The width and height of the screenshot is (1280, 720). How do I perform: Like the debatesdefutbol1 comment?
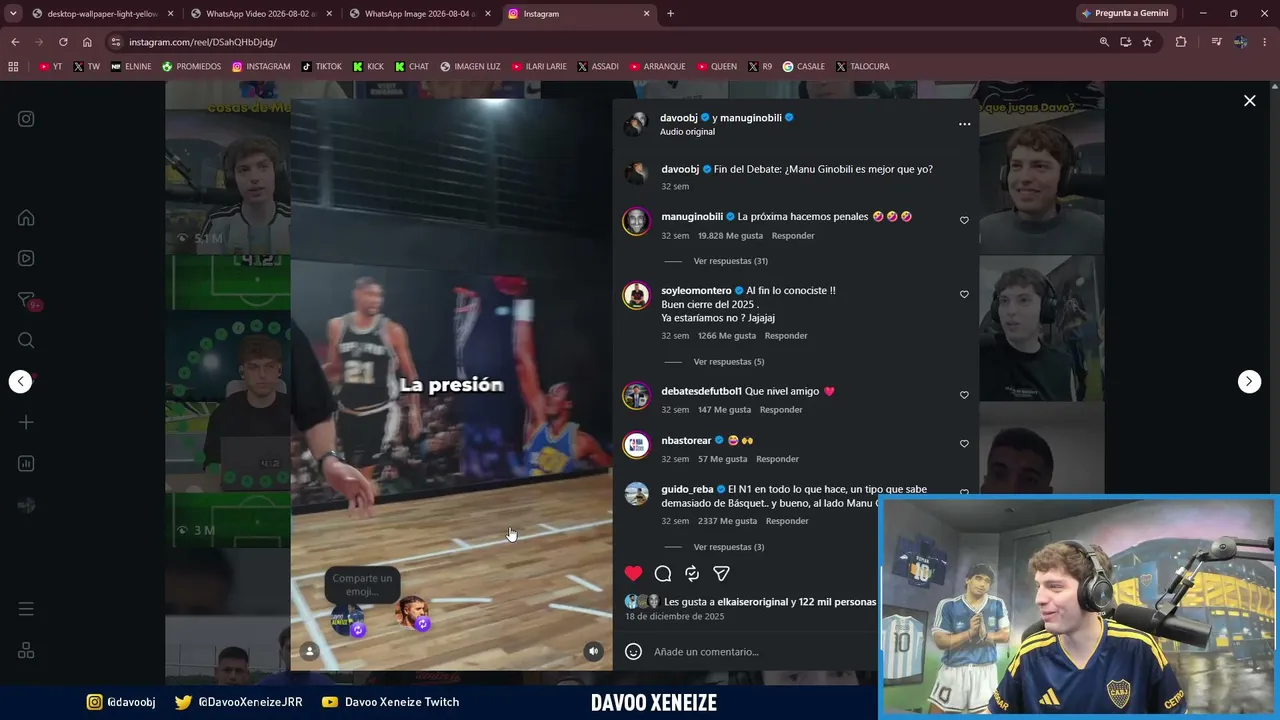(x=964, y=395)
